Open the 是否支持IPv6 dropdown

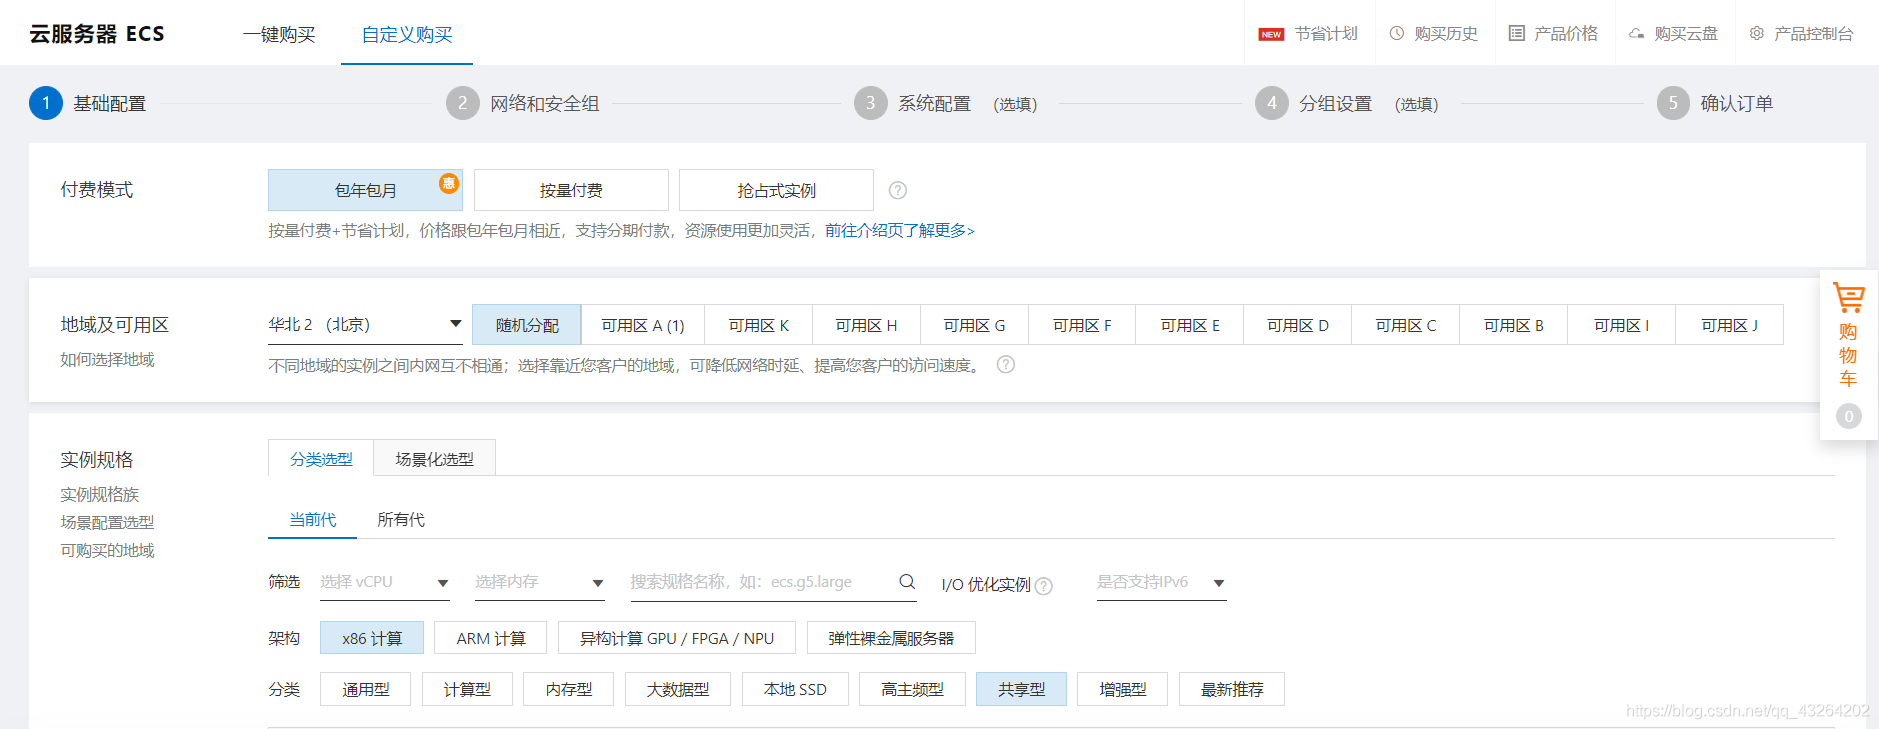click(x=1162, y=582)
